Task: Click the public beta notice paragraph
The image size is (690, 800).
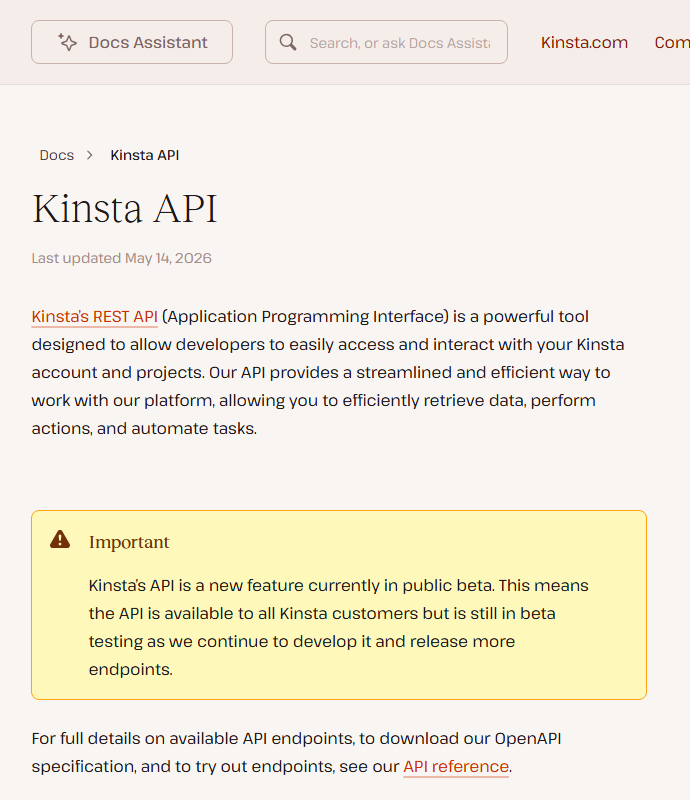Action: click(x=338, y=627)
